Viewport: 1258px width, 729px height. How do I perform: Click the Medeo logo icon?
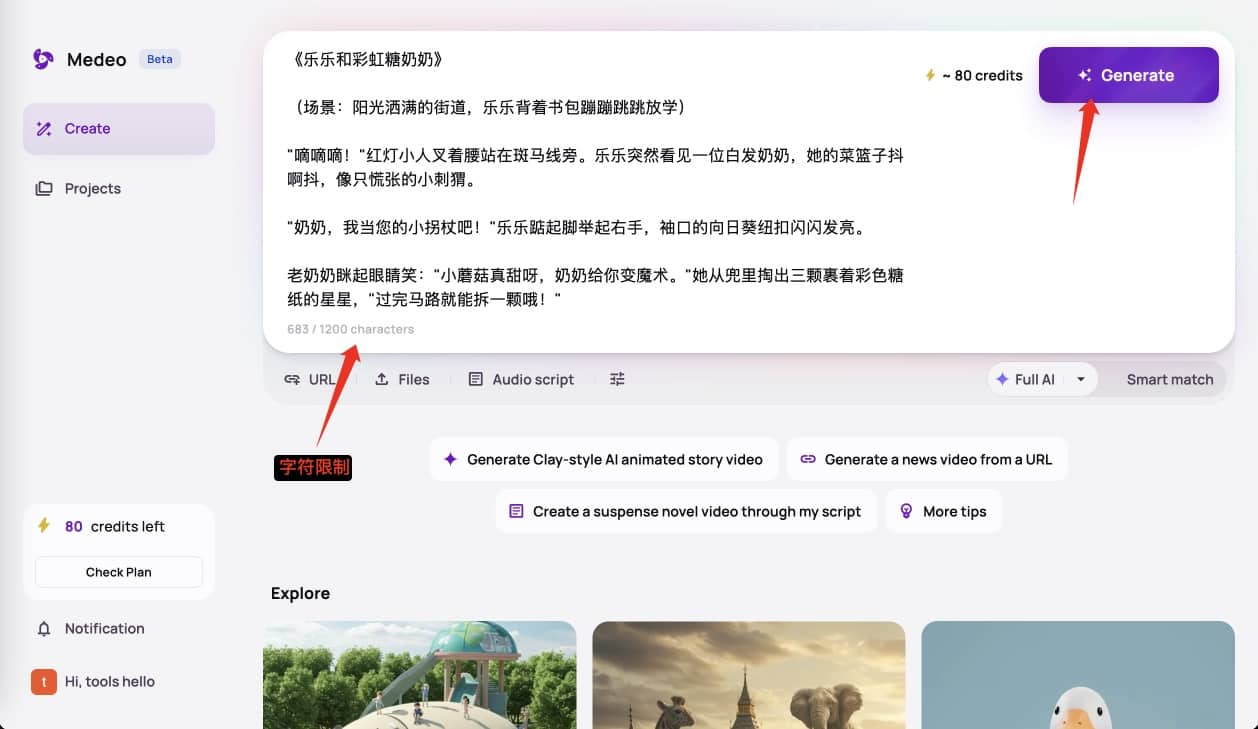click(x=43, y=59)
